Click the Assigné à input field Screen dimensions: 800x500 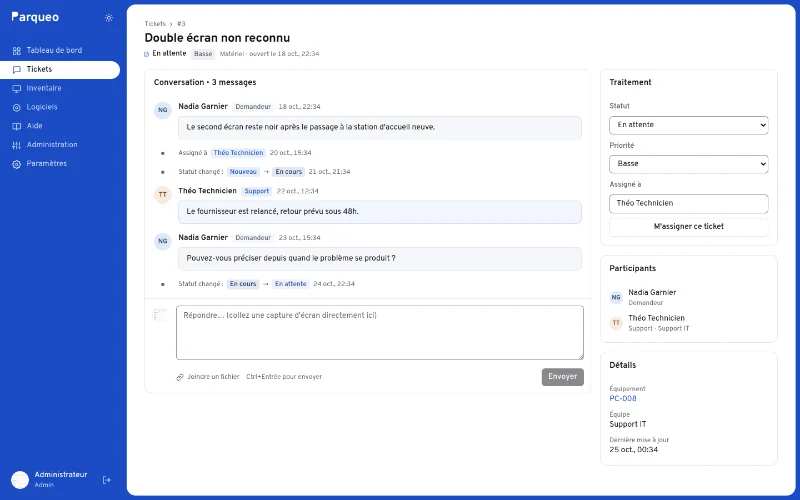pyautogui.click(x=689, y=204)
